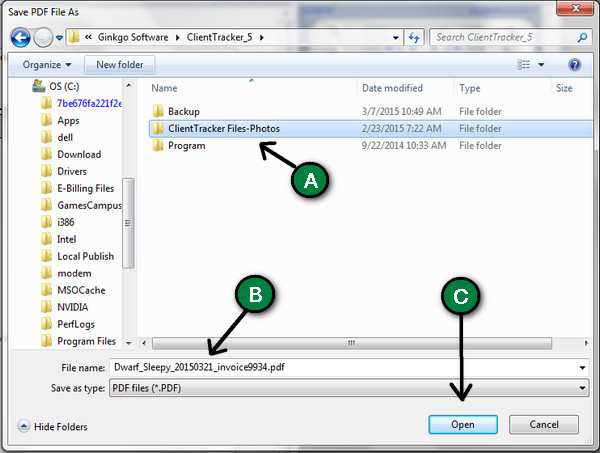Open the address bar history dropdown
The image size is (600, 453).
pos(396,37)
